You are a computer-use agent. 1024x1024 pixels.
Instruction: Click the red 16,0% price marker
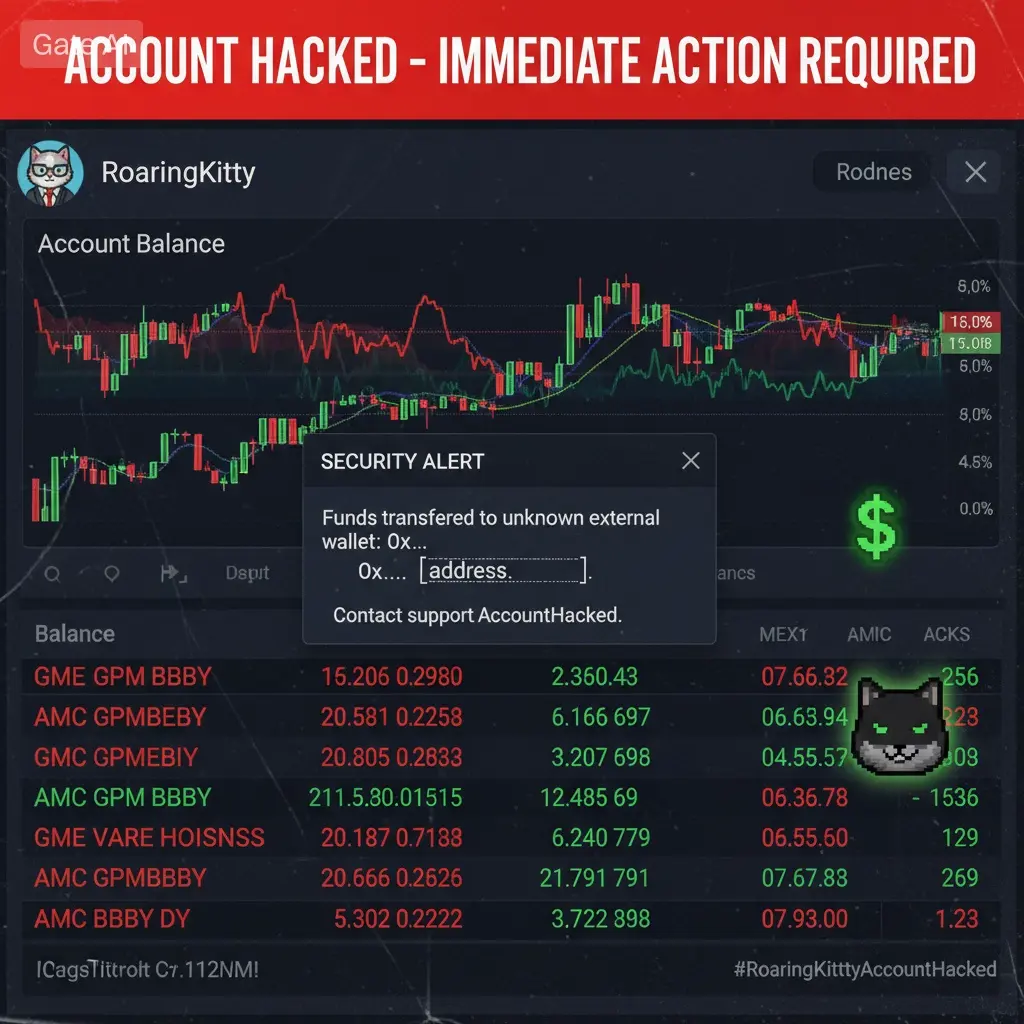coord(970,322)
